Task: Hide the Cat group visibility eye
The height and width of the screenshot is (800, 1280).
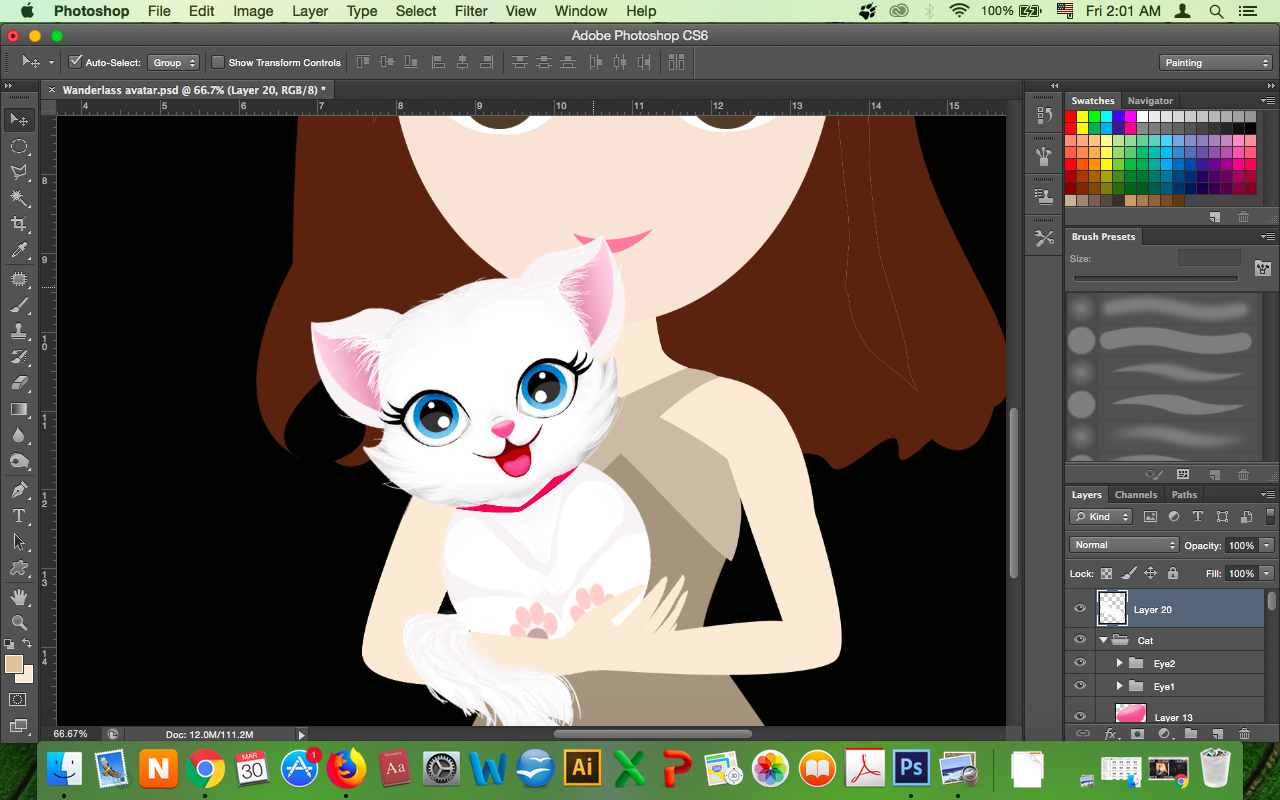Action: (1080, 640)
